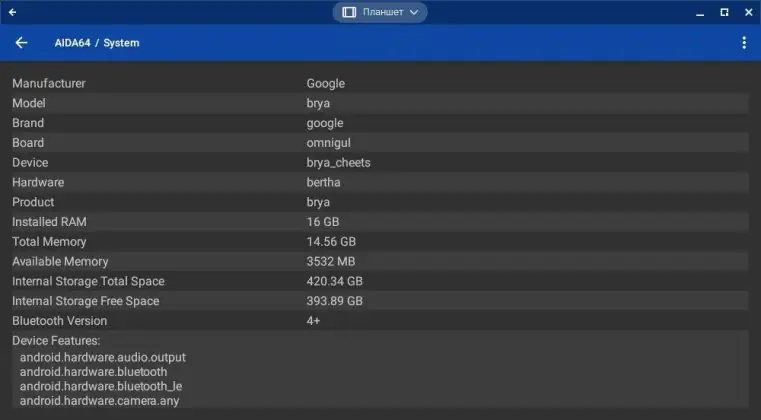Minimize the app window

[700, 13]
